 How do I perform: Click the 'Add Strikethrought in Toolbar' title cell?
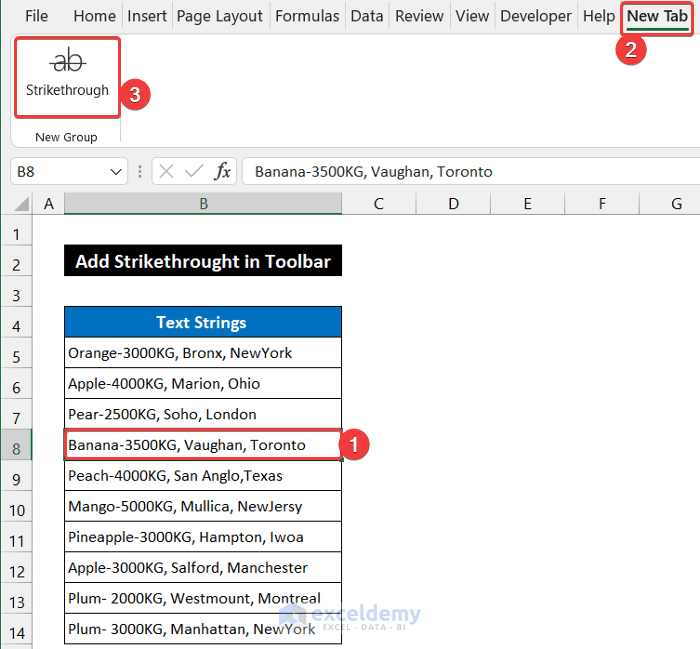tap(203, 261)
